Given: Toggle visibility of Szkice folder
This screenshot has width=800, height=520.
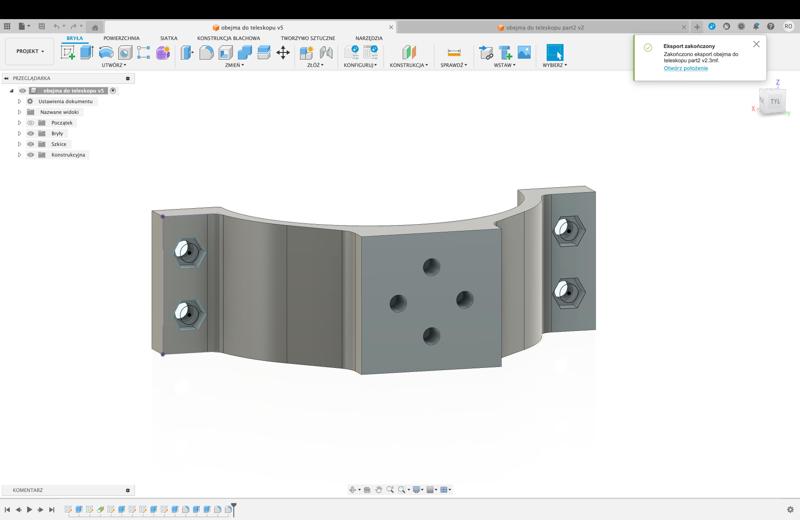Looking at the screenshot, I should point(31,144).
